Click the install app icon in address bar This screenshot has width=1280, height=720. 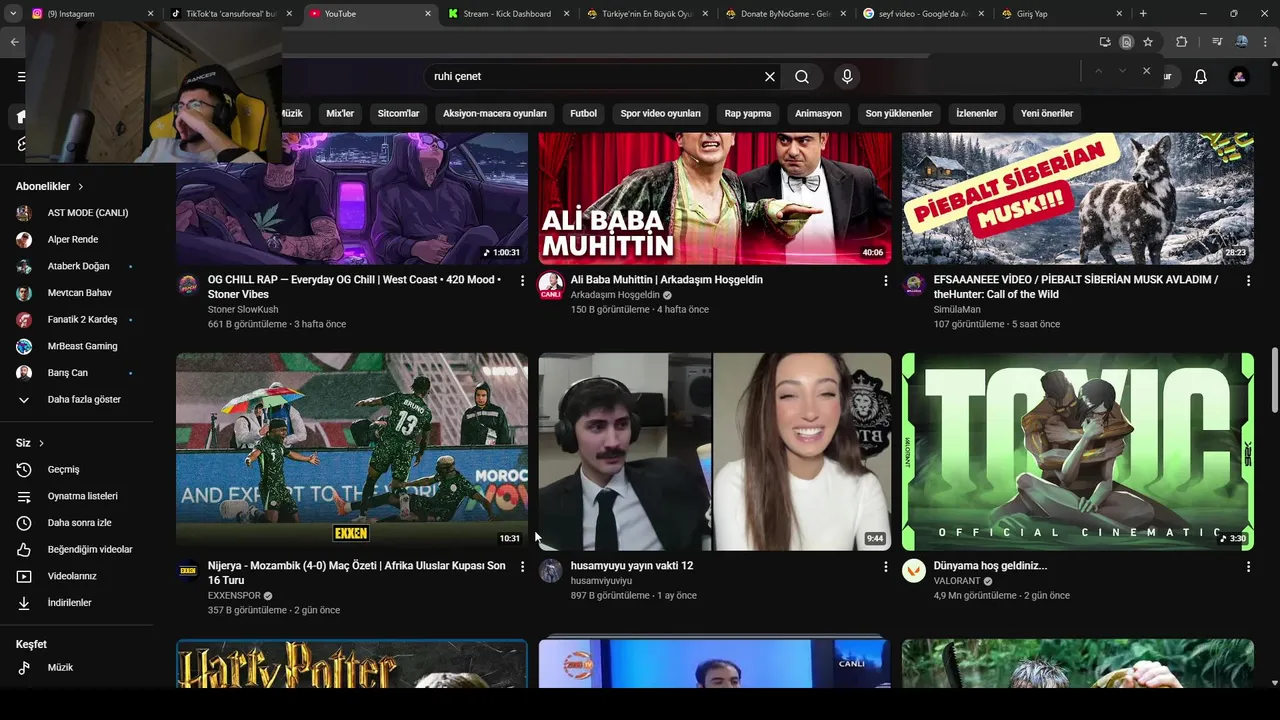[1105, 42]
